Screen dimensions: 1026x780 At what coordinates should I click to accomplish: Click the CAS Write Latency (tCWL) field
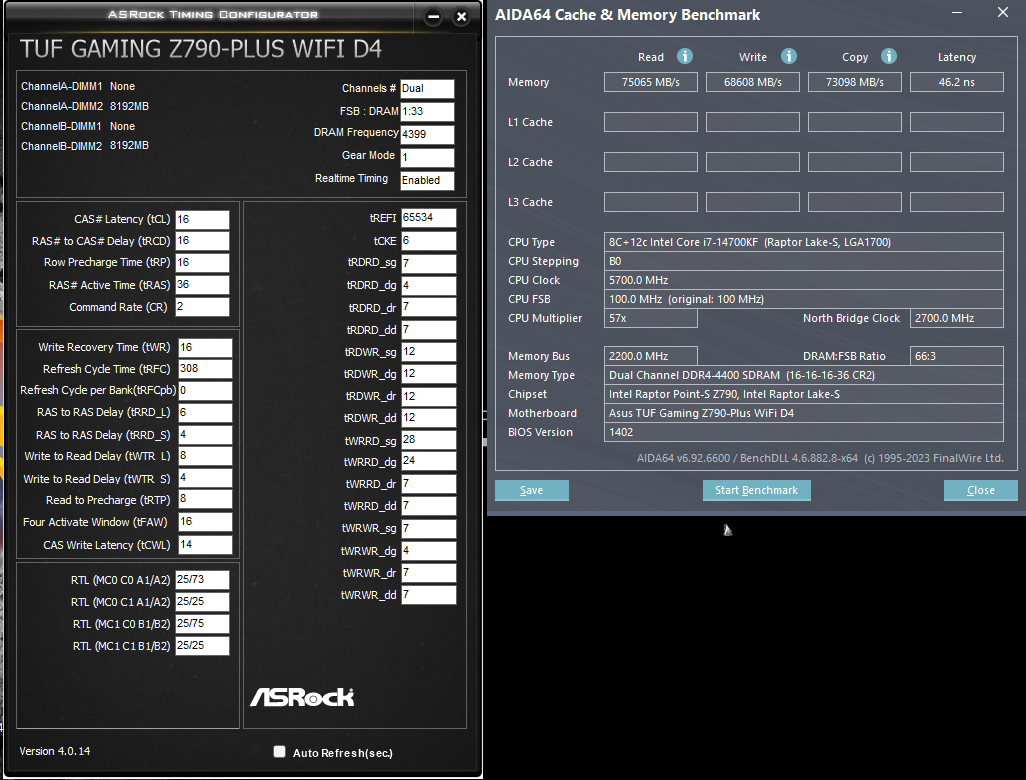tap(205, 544)
